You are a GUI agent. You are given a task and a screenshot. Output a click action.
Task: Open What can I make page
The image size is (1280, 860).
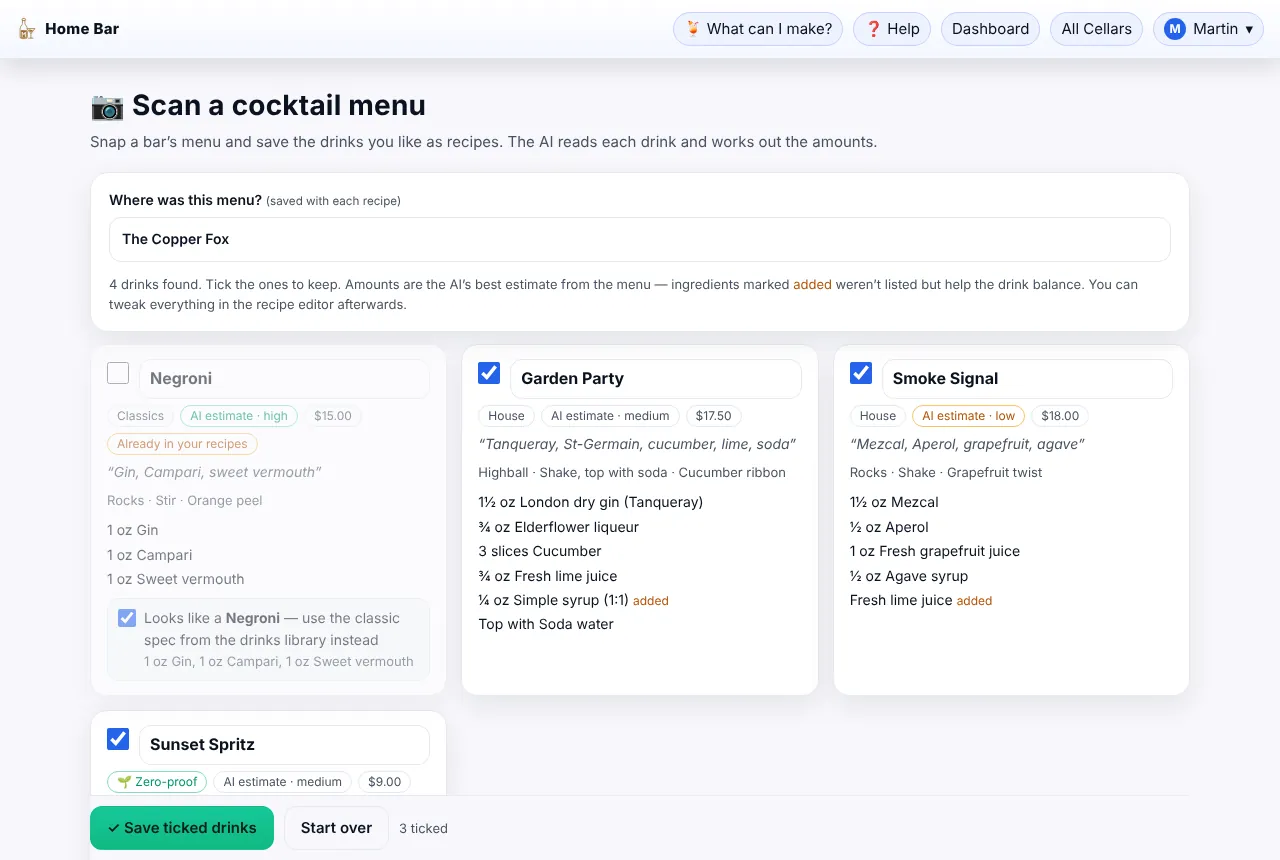coord(758,29)
